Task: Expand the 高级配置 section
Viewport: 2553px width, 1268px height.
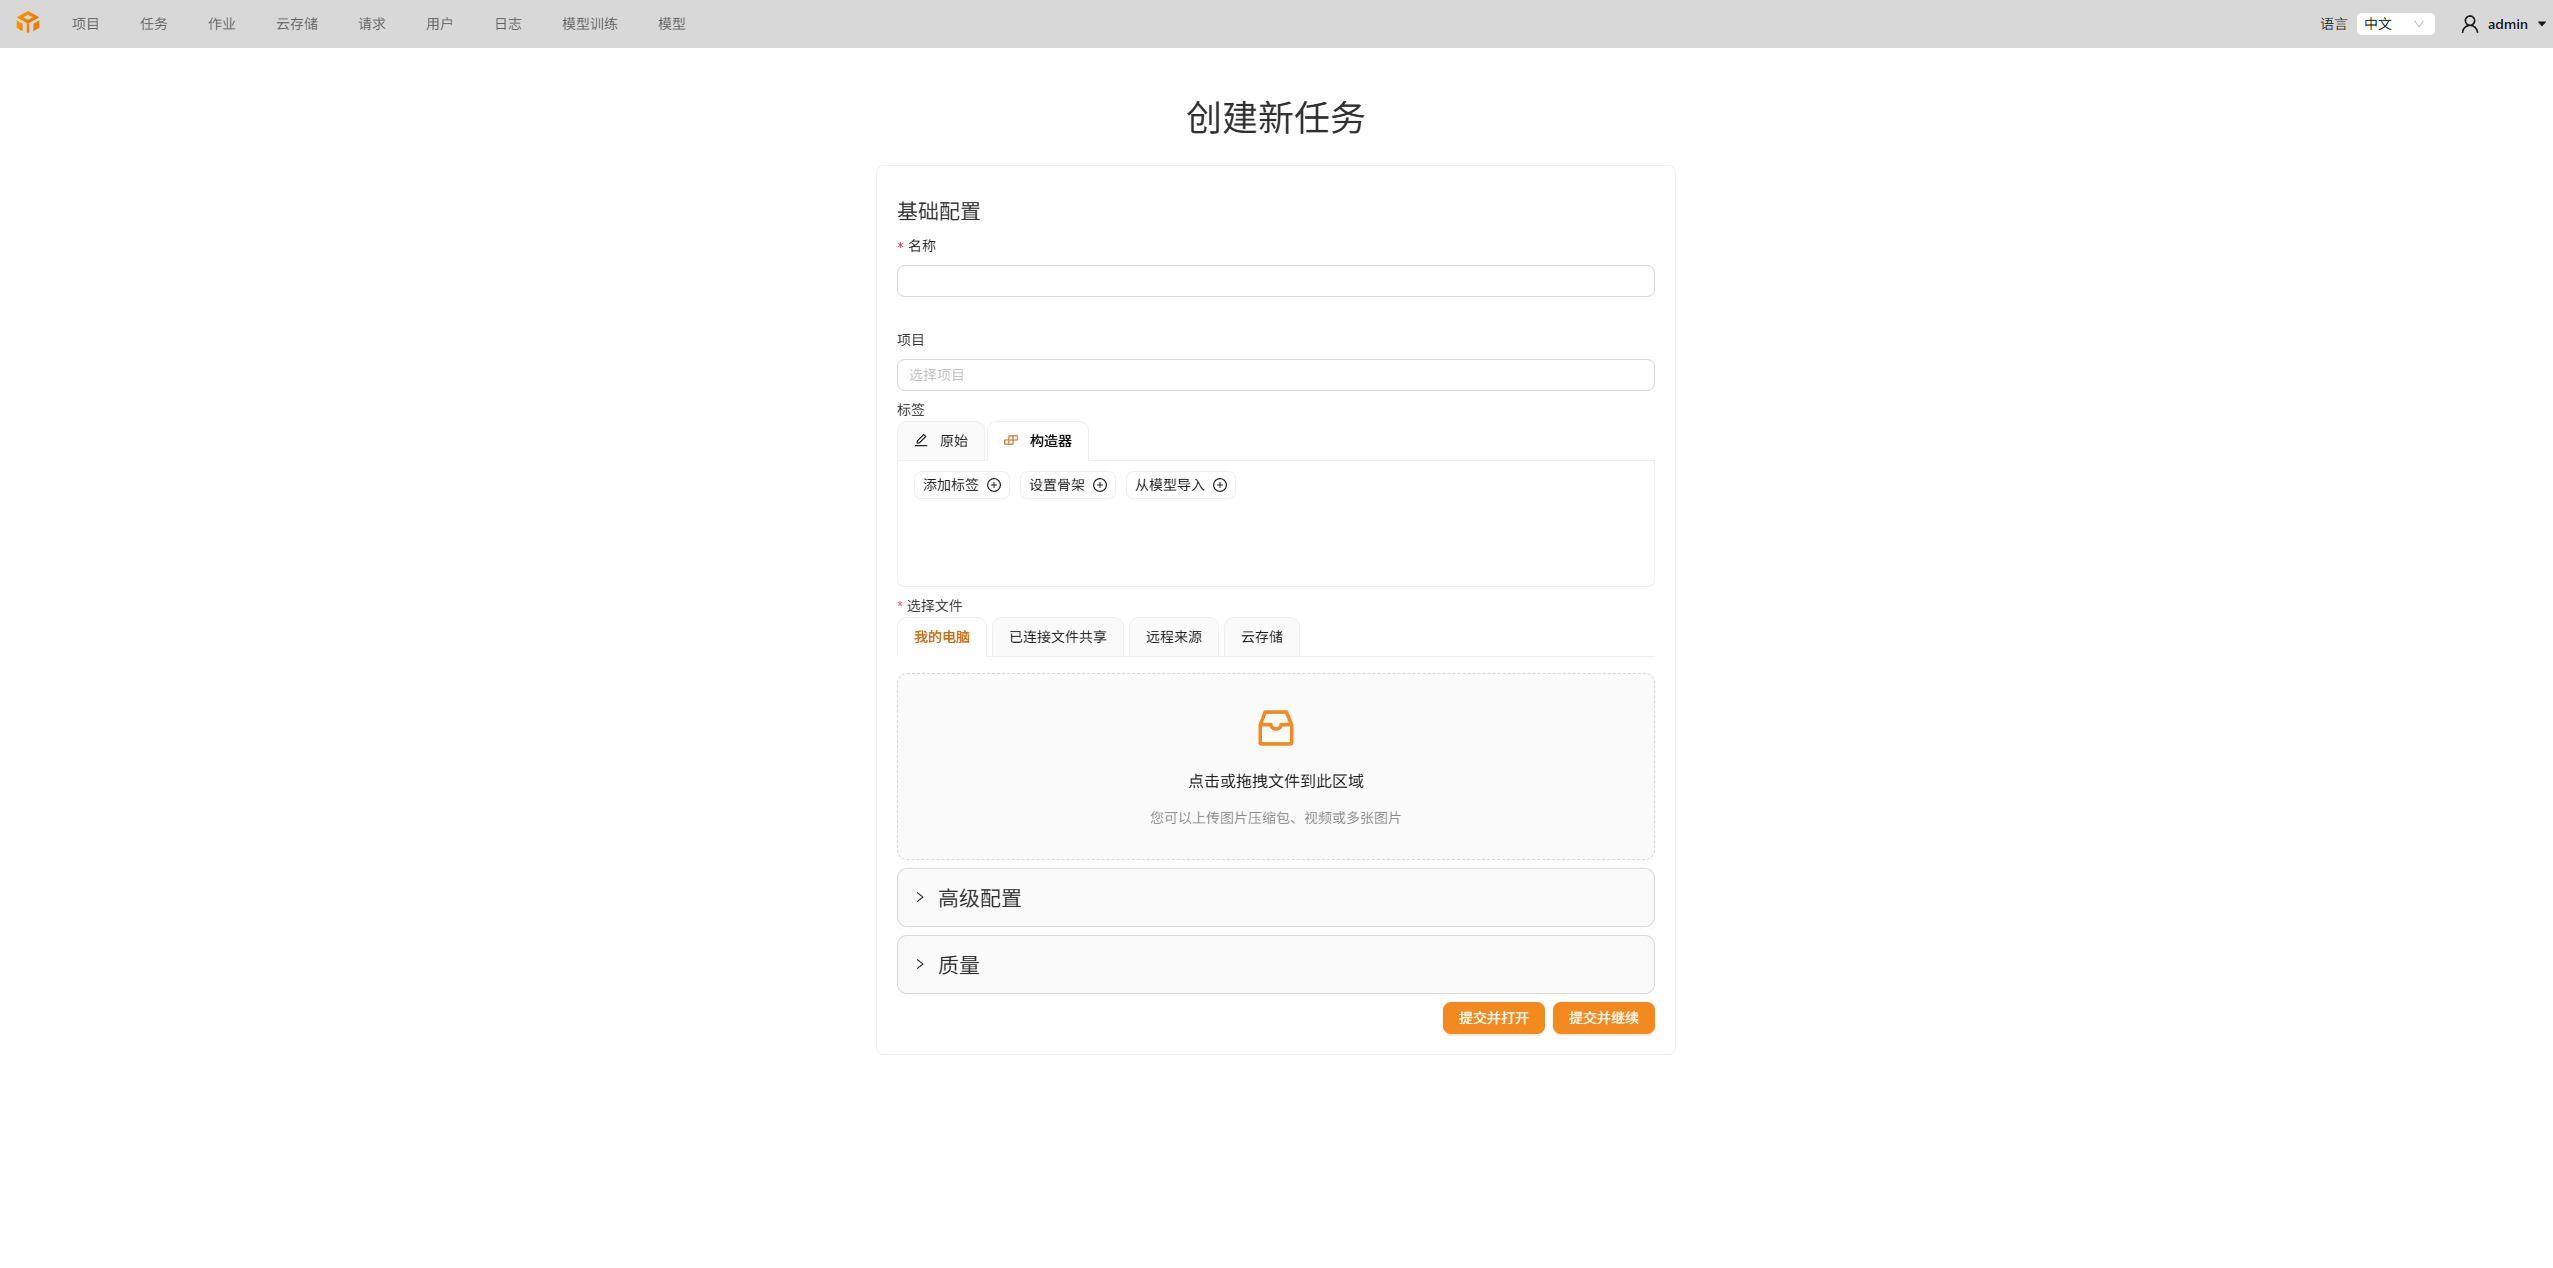Action: (1275, 898)
